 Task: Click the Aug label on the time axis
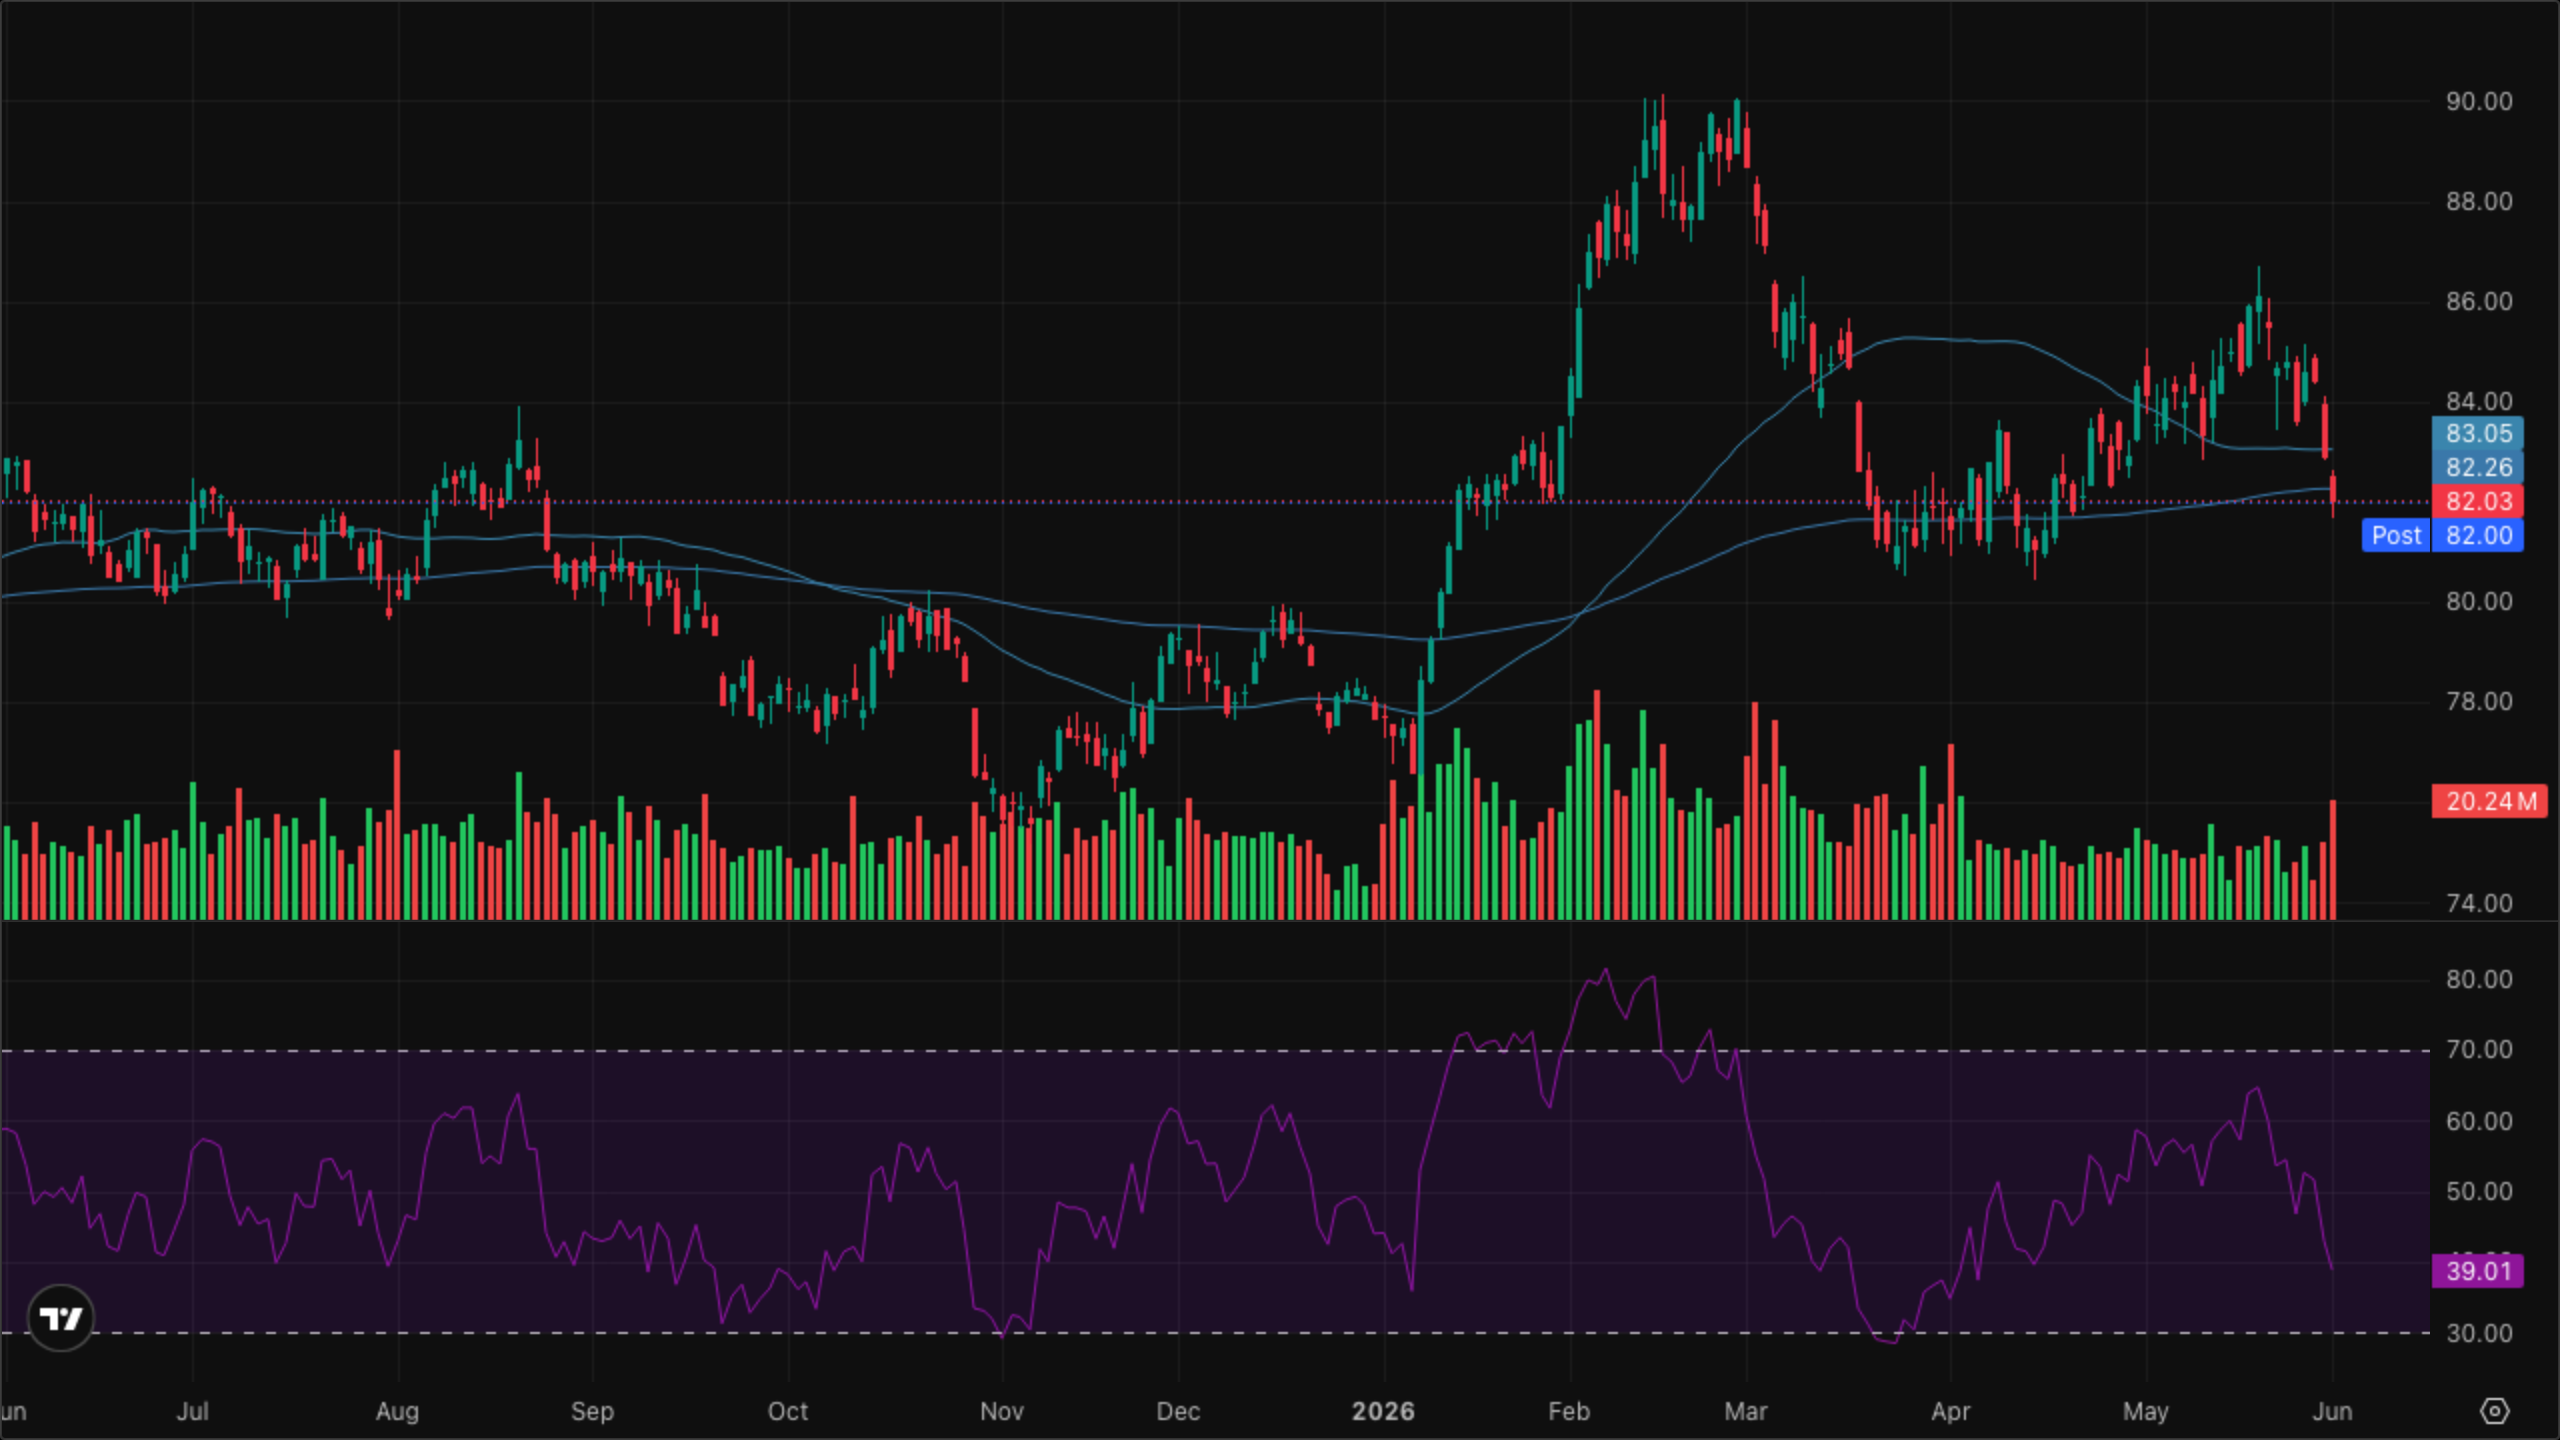tap(397, 1411)
